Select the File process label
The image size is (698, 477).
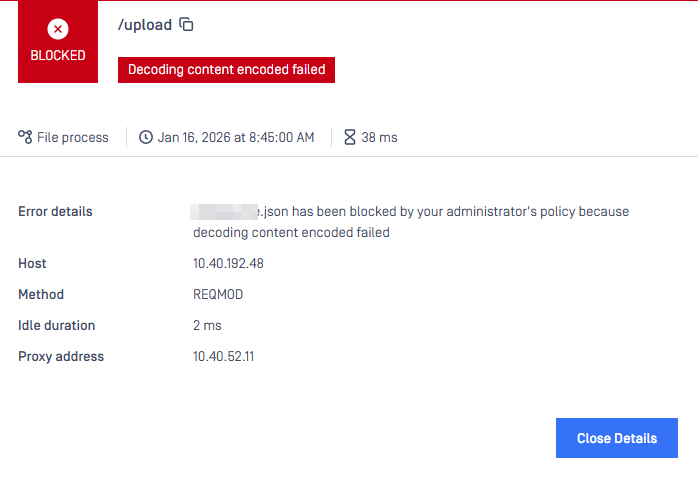(x=72, y=137)
